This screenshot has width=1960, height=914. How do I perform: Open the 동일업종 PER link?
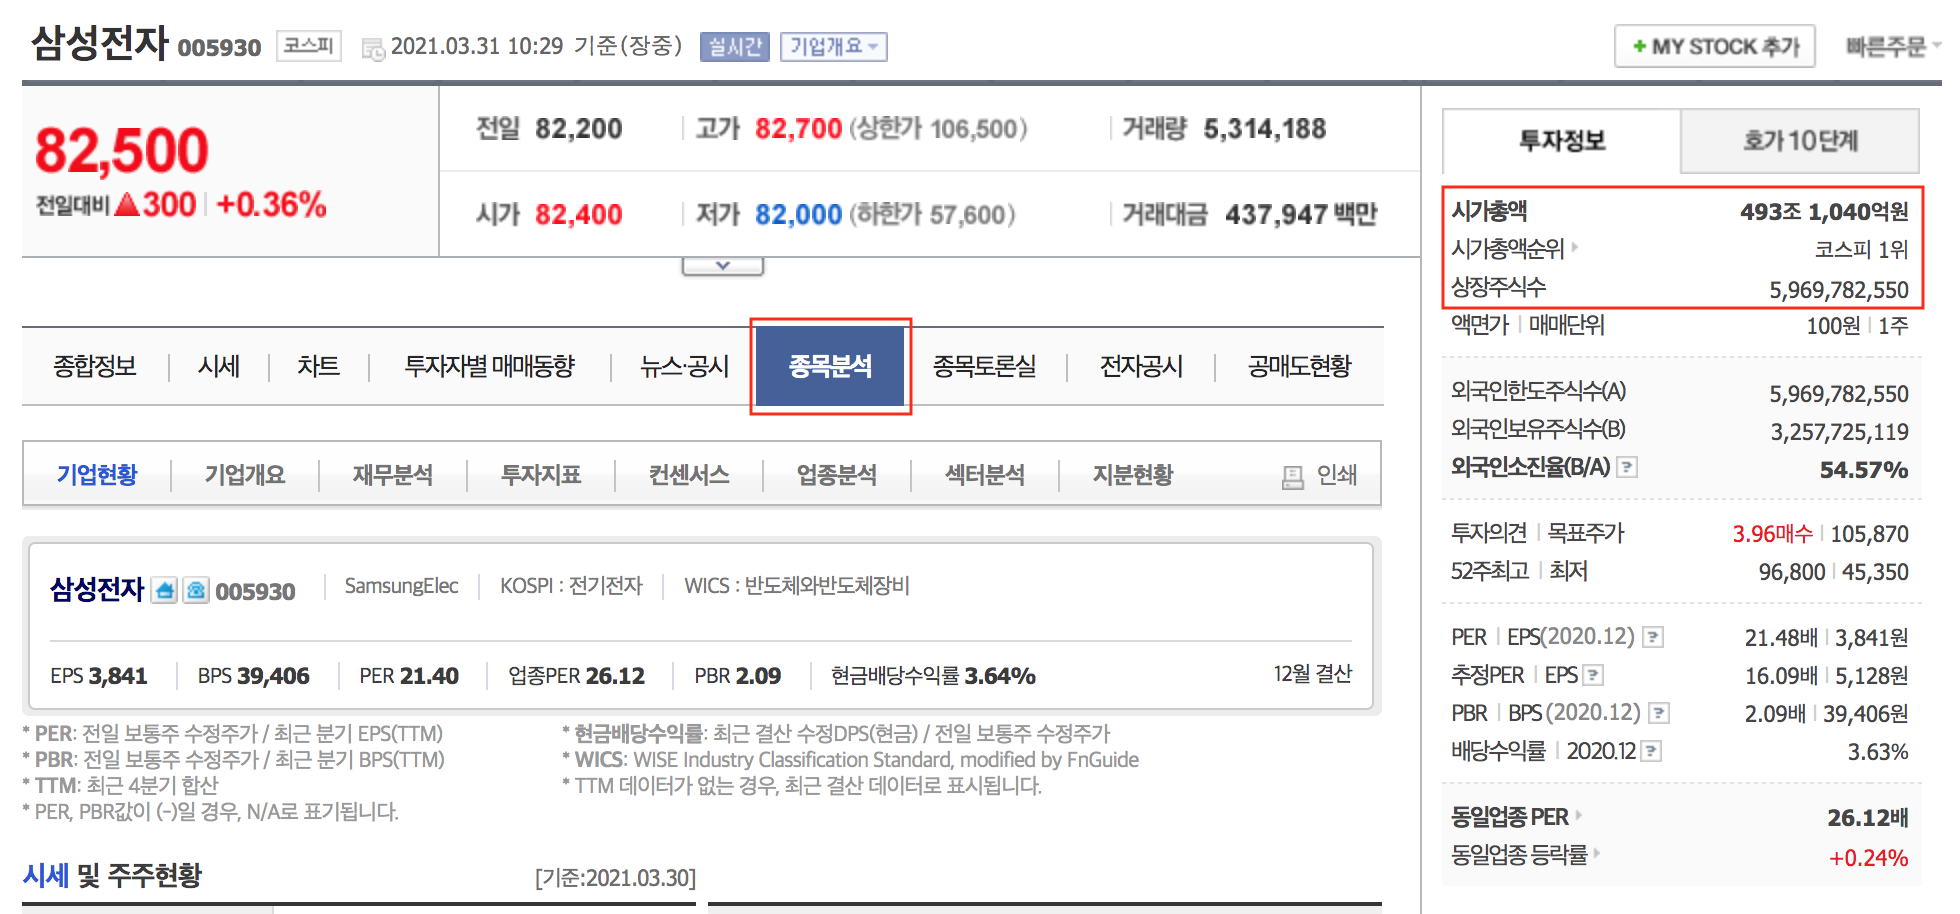pos(1513,816)
